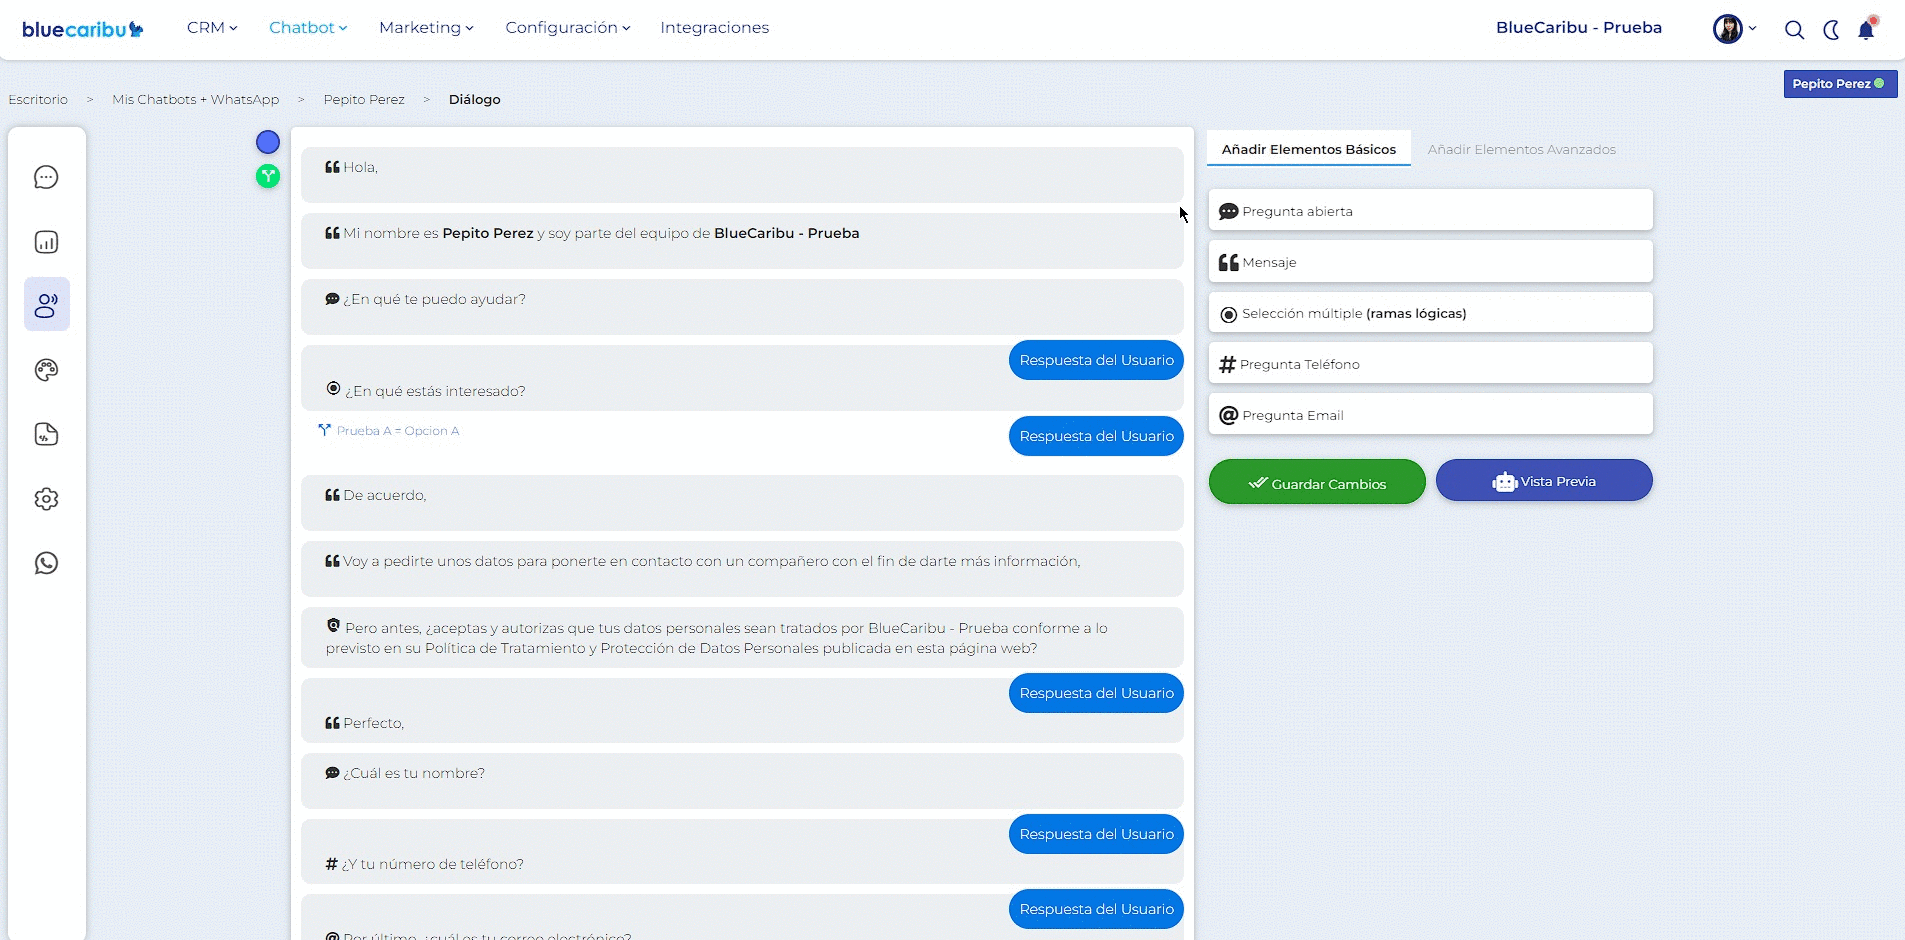Screen dimensions: 1905x940
Task: Go to Pepito Perez breadcrumb
Action: 364,99
